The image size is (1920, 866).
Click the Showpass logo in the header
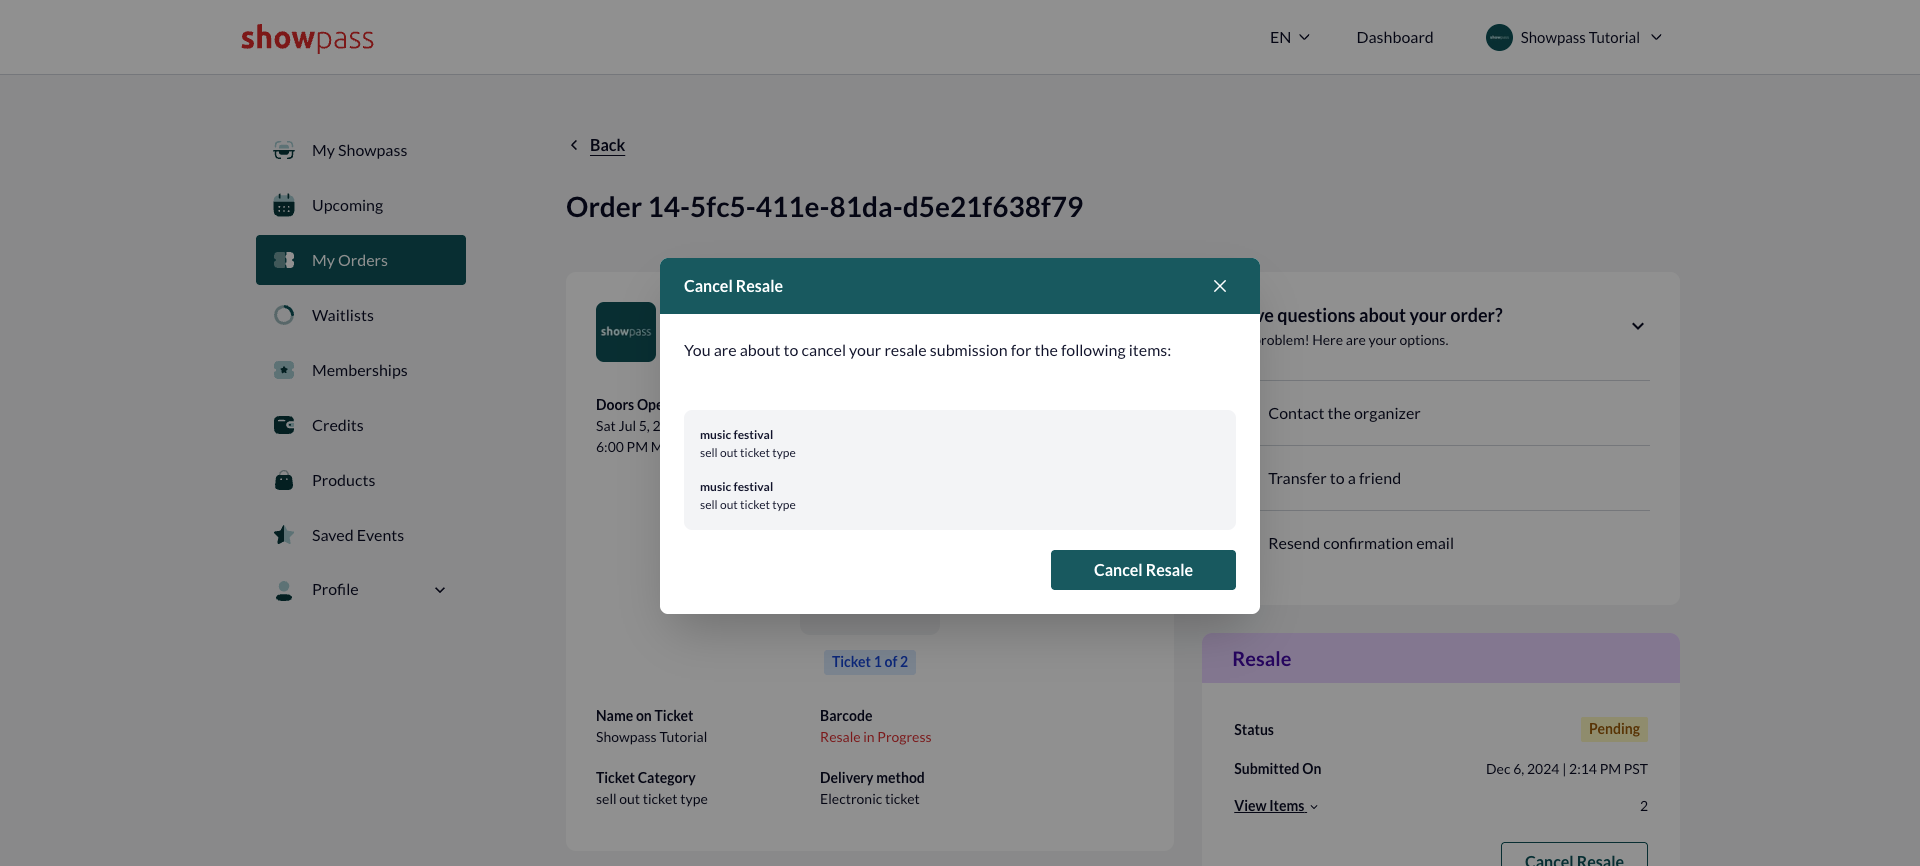(307, 38)
